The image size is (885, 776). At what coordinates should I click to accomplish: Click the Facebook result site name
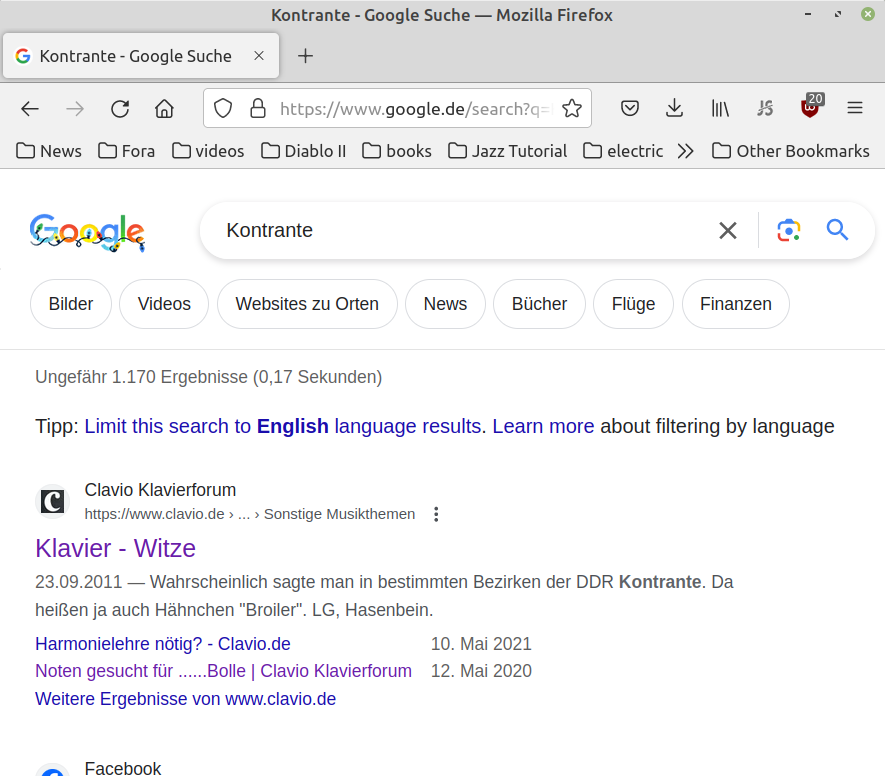tap(122, 769)
